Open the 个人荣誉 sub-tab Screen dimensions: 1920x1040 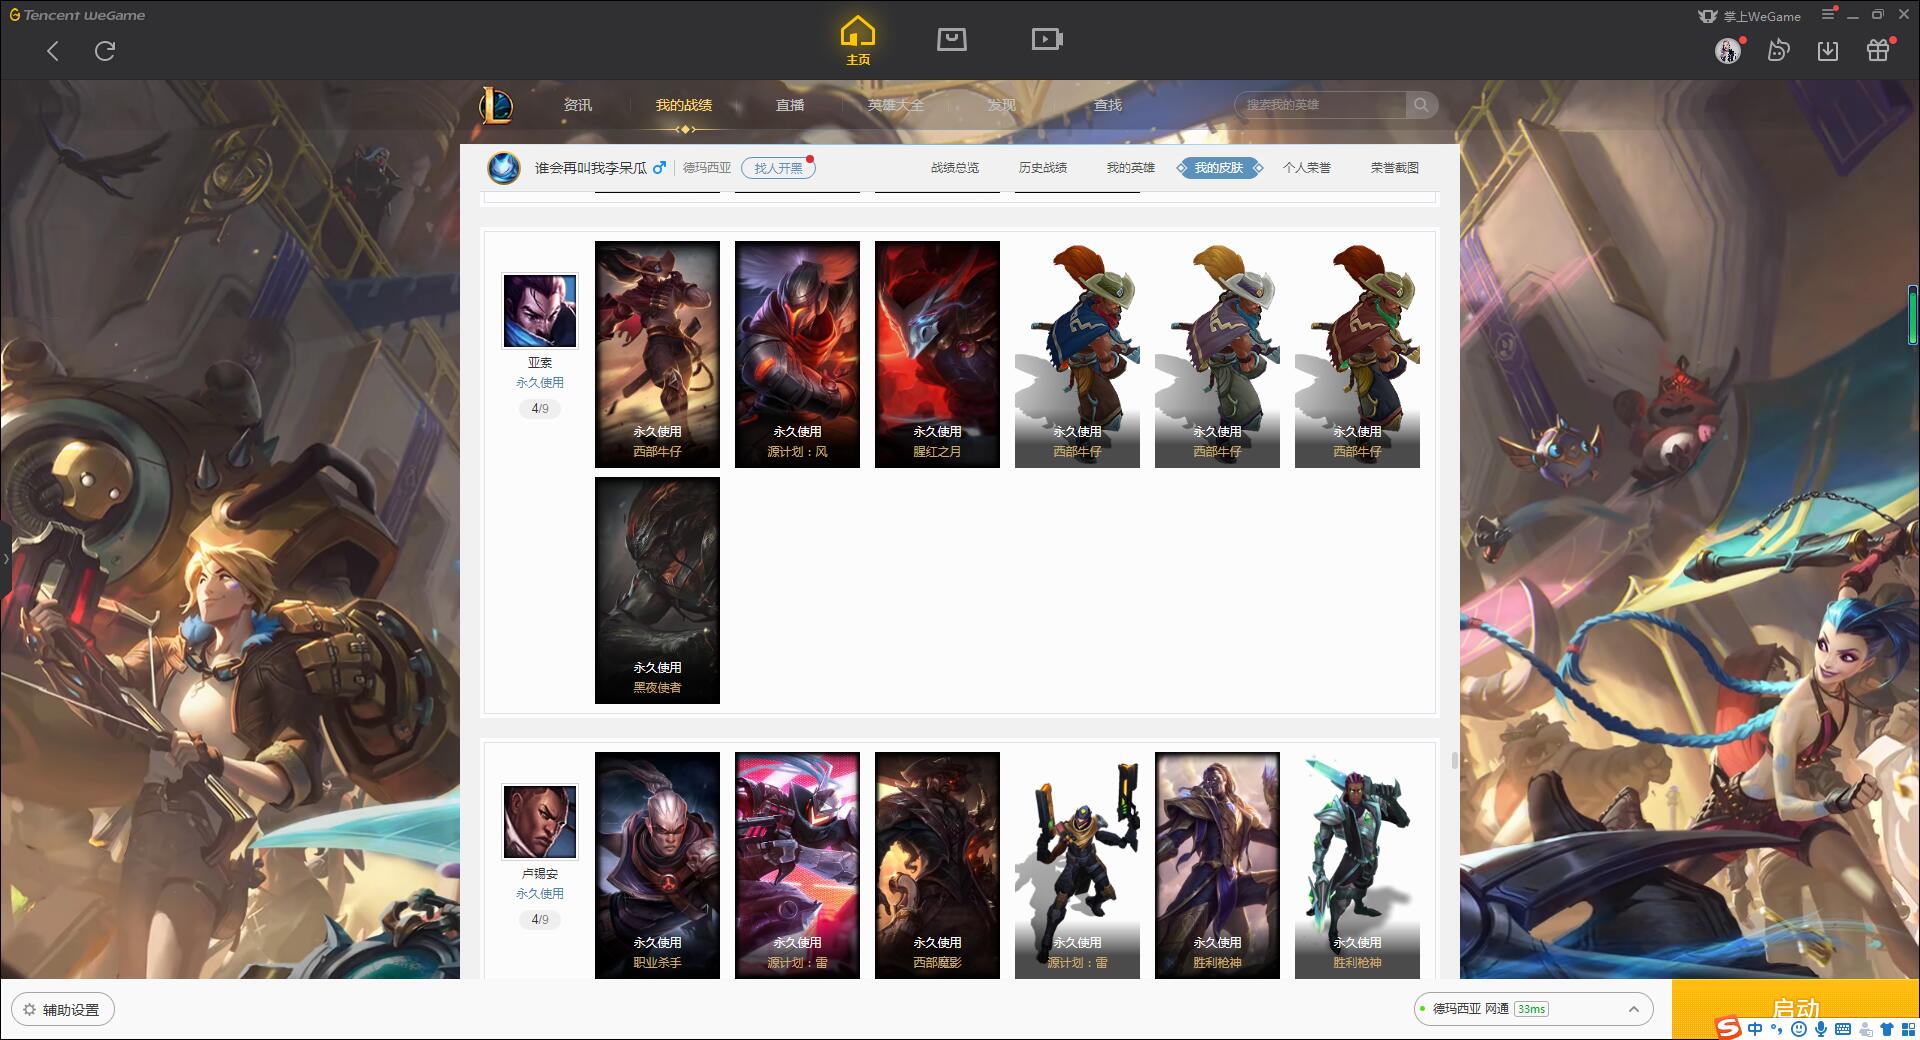coord(1307,168)
